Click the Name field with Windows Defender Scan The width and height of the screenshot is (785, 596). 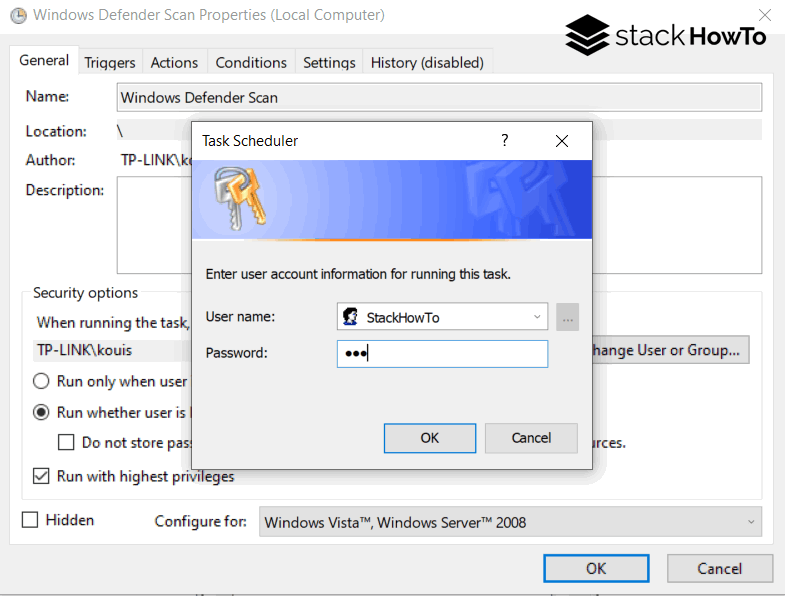pyautogui.click(x=440, y=97)
